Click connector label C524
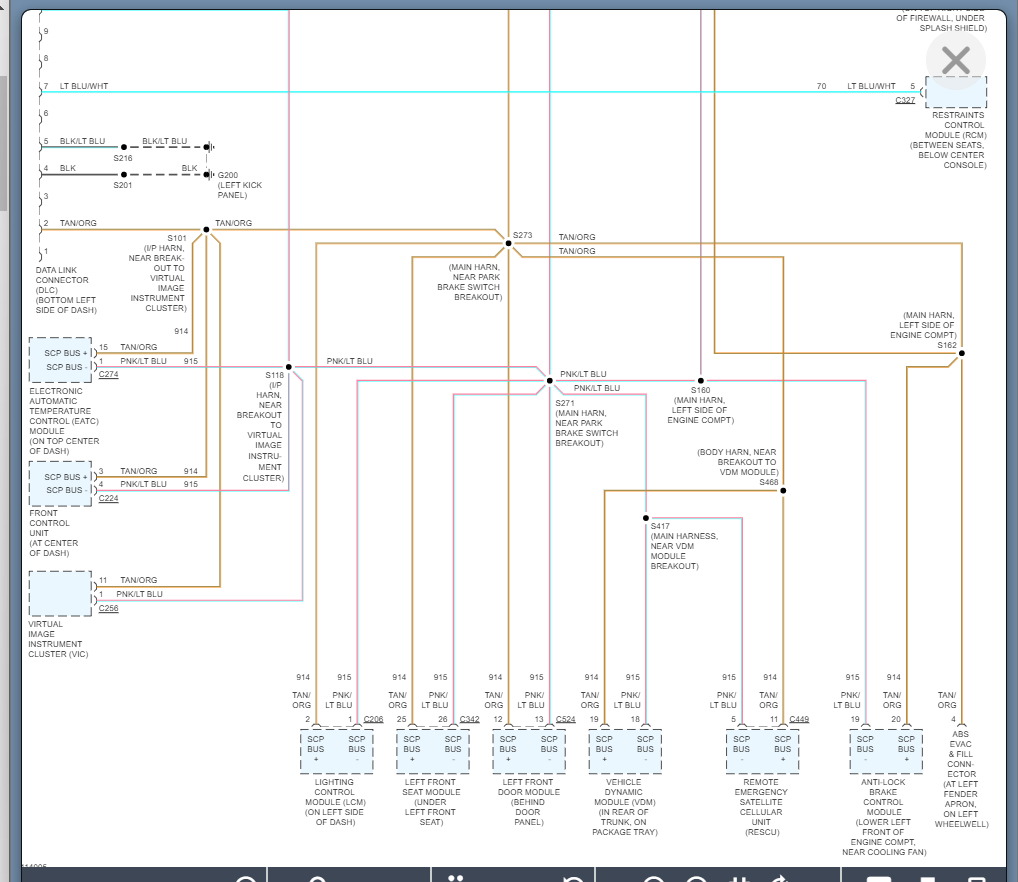Viewport: 1018px width, 882px height. point(565,719)
